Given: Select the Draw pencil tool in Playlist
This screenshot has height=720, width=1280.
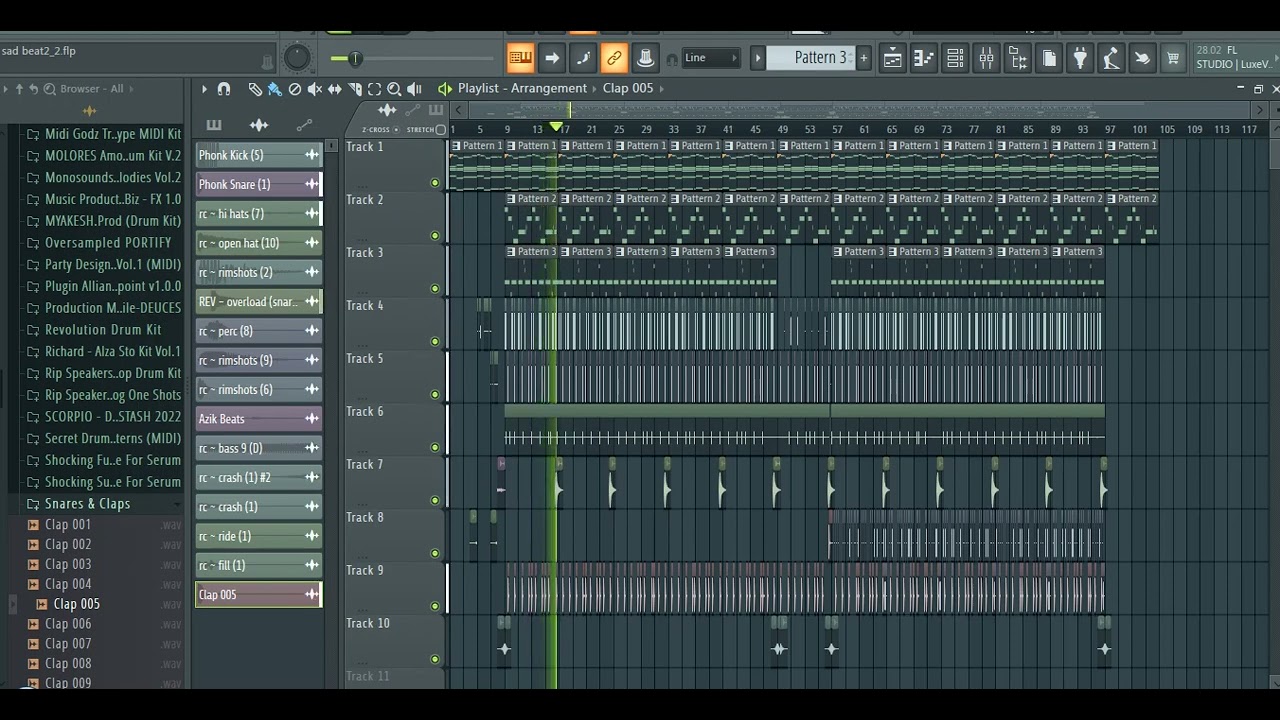Looking at the screenshot, I should [255, 89].
